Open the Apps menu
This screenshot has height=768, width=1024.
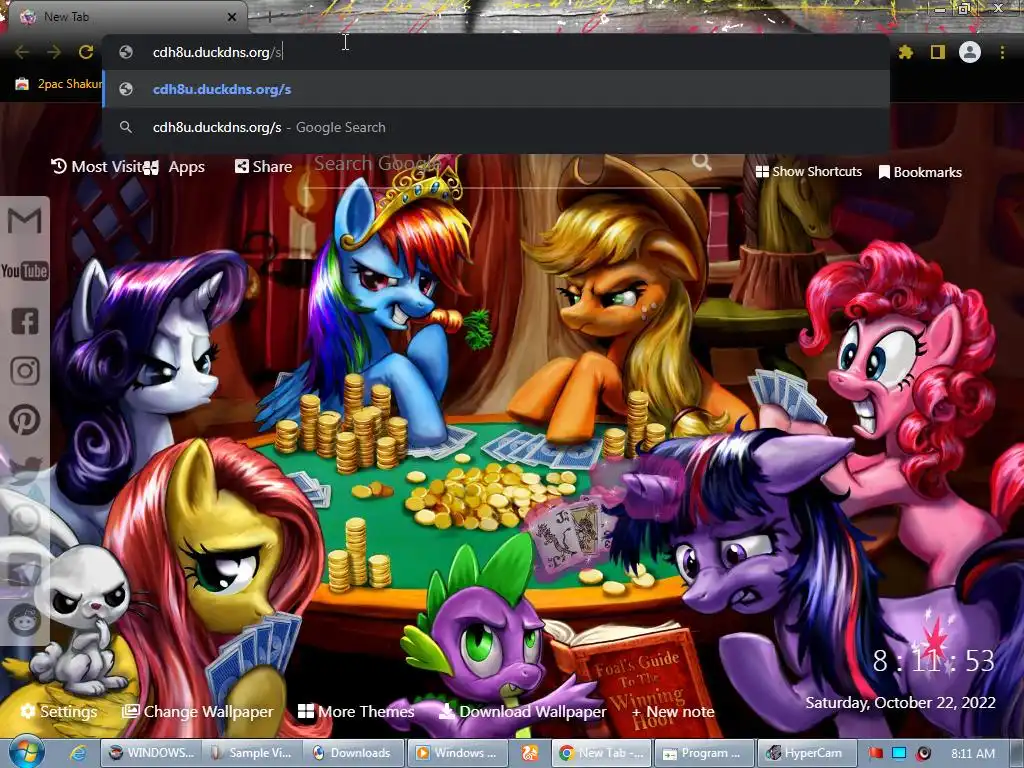pos(175,167)
